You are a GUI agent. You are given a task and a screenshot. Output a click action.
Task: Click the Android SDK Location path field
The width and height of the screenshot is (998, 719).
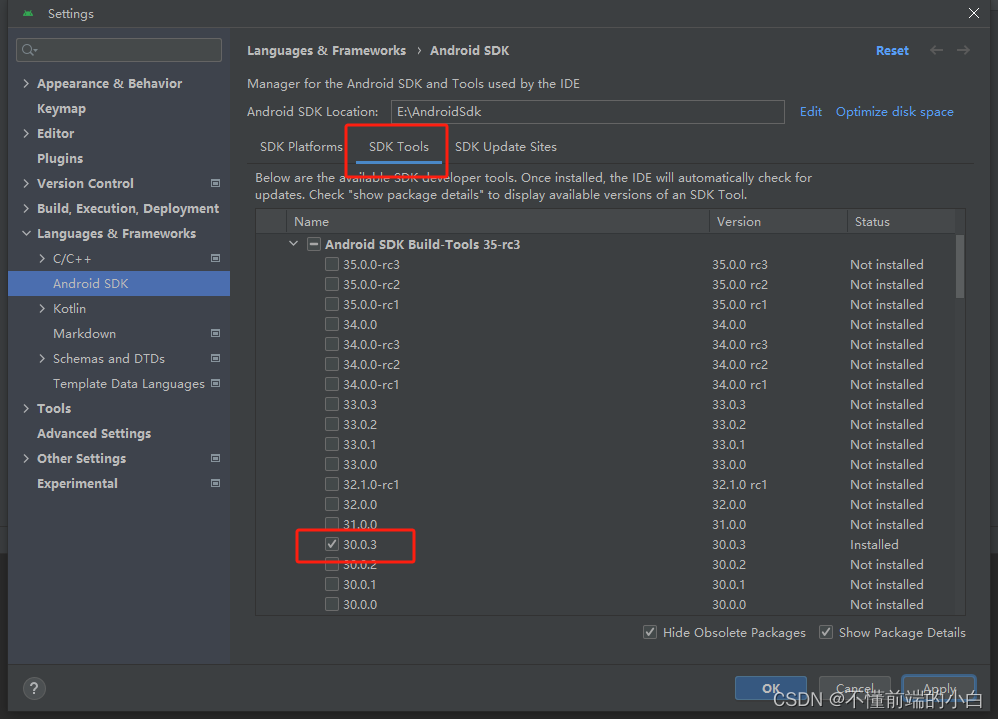point(587,112)
